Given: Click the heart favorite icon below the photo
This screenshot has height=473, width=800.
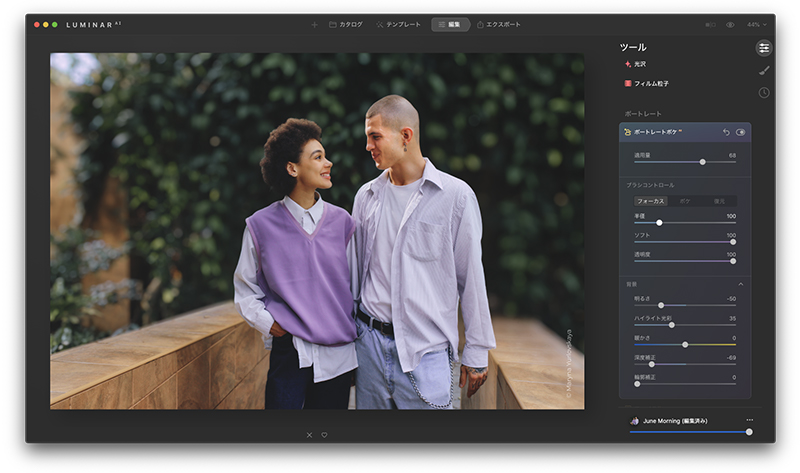Looking at the screenshot, I should pos(324,435).
